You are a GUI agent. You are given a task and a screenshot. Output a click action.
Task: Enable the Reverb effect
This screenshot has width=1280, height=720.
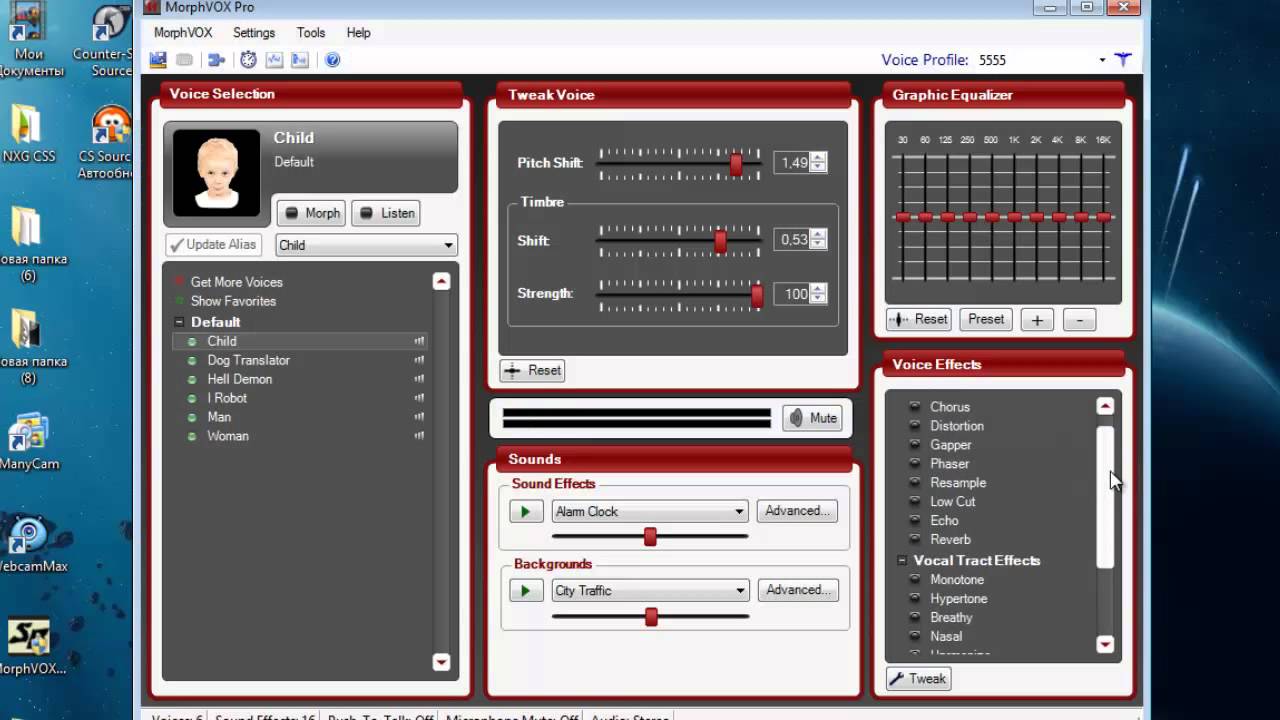(x=914, y=540)
